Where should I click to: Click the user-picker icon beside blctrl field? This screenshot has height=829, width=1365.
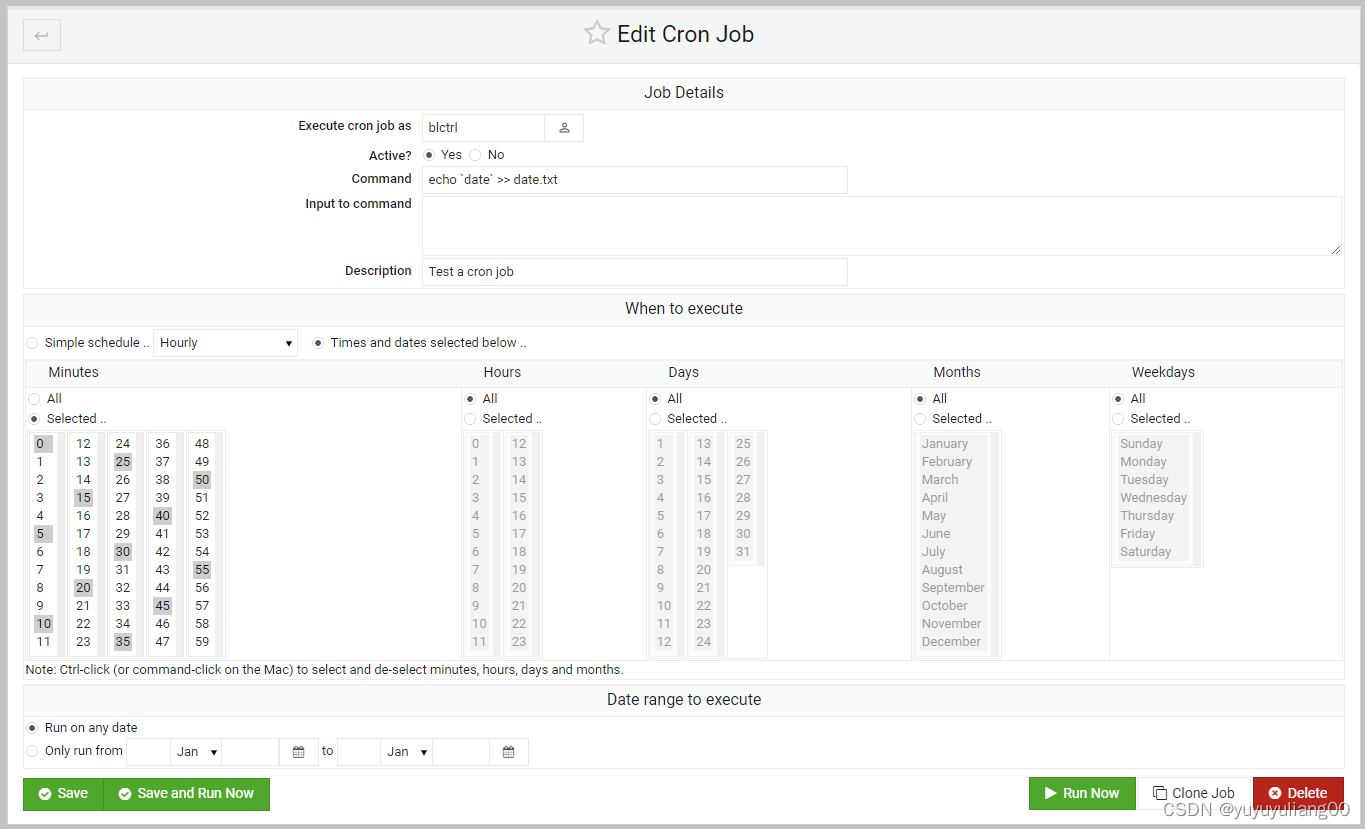[x=562, y=127]
